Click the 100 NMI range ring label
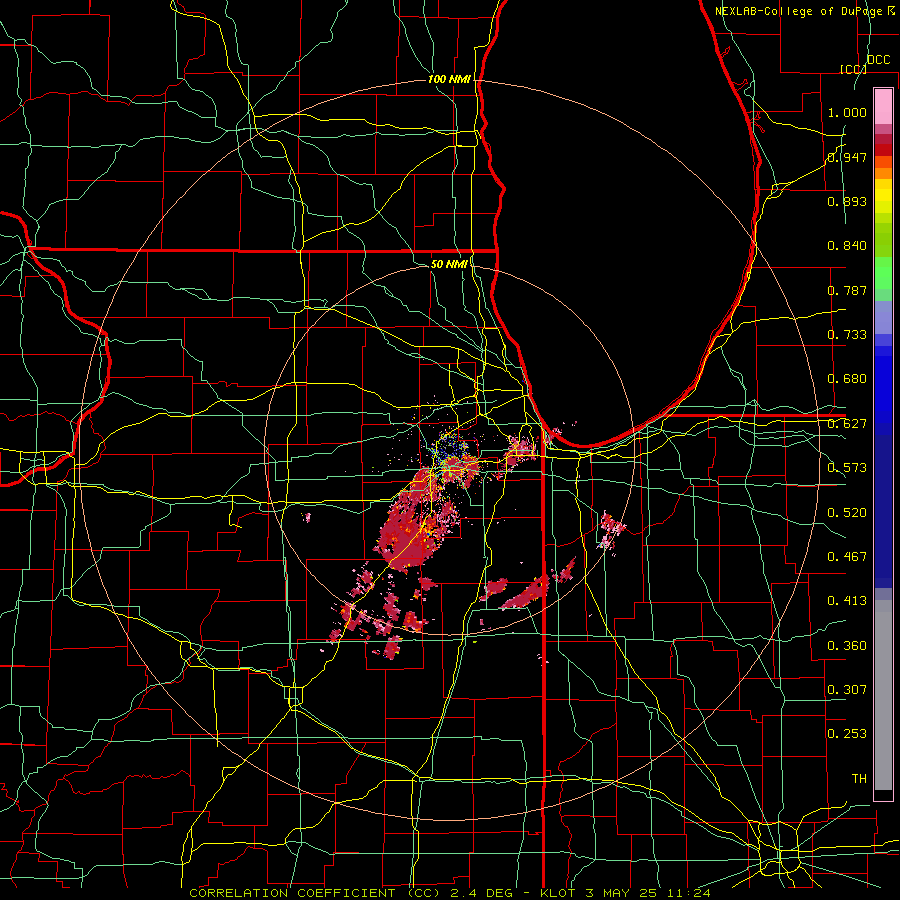 449,79
